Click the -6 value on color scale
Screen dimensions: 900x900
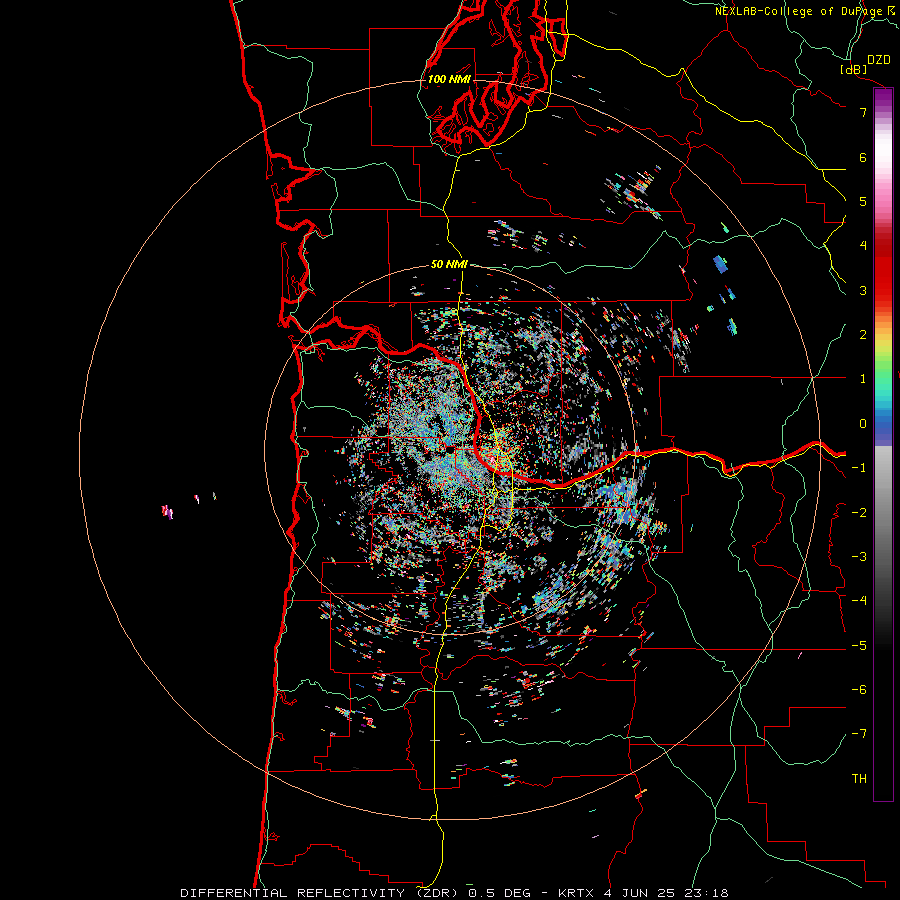pyautogui.click(x=859, y=690)
